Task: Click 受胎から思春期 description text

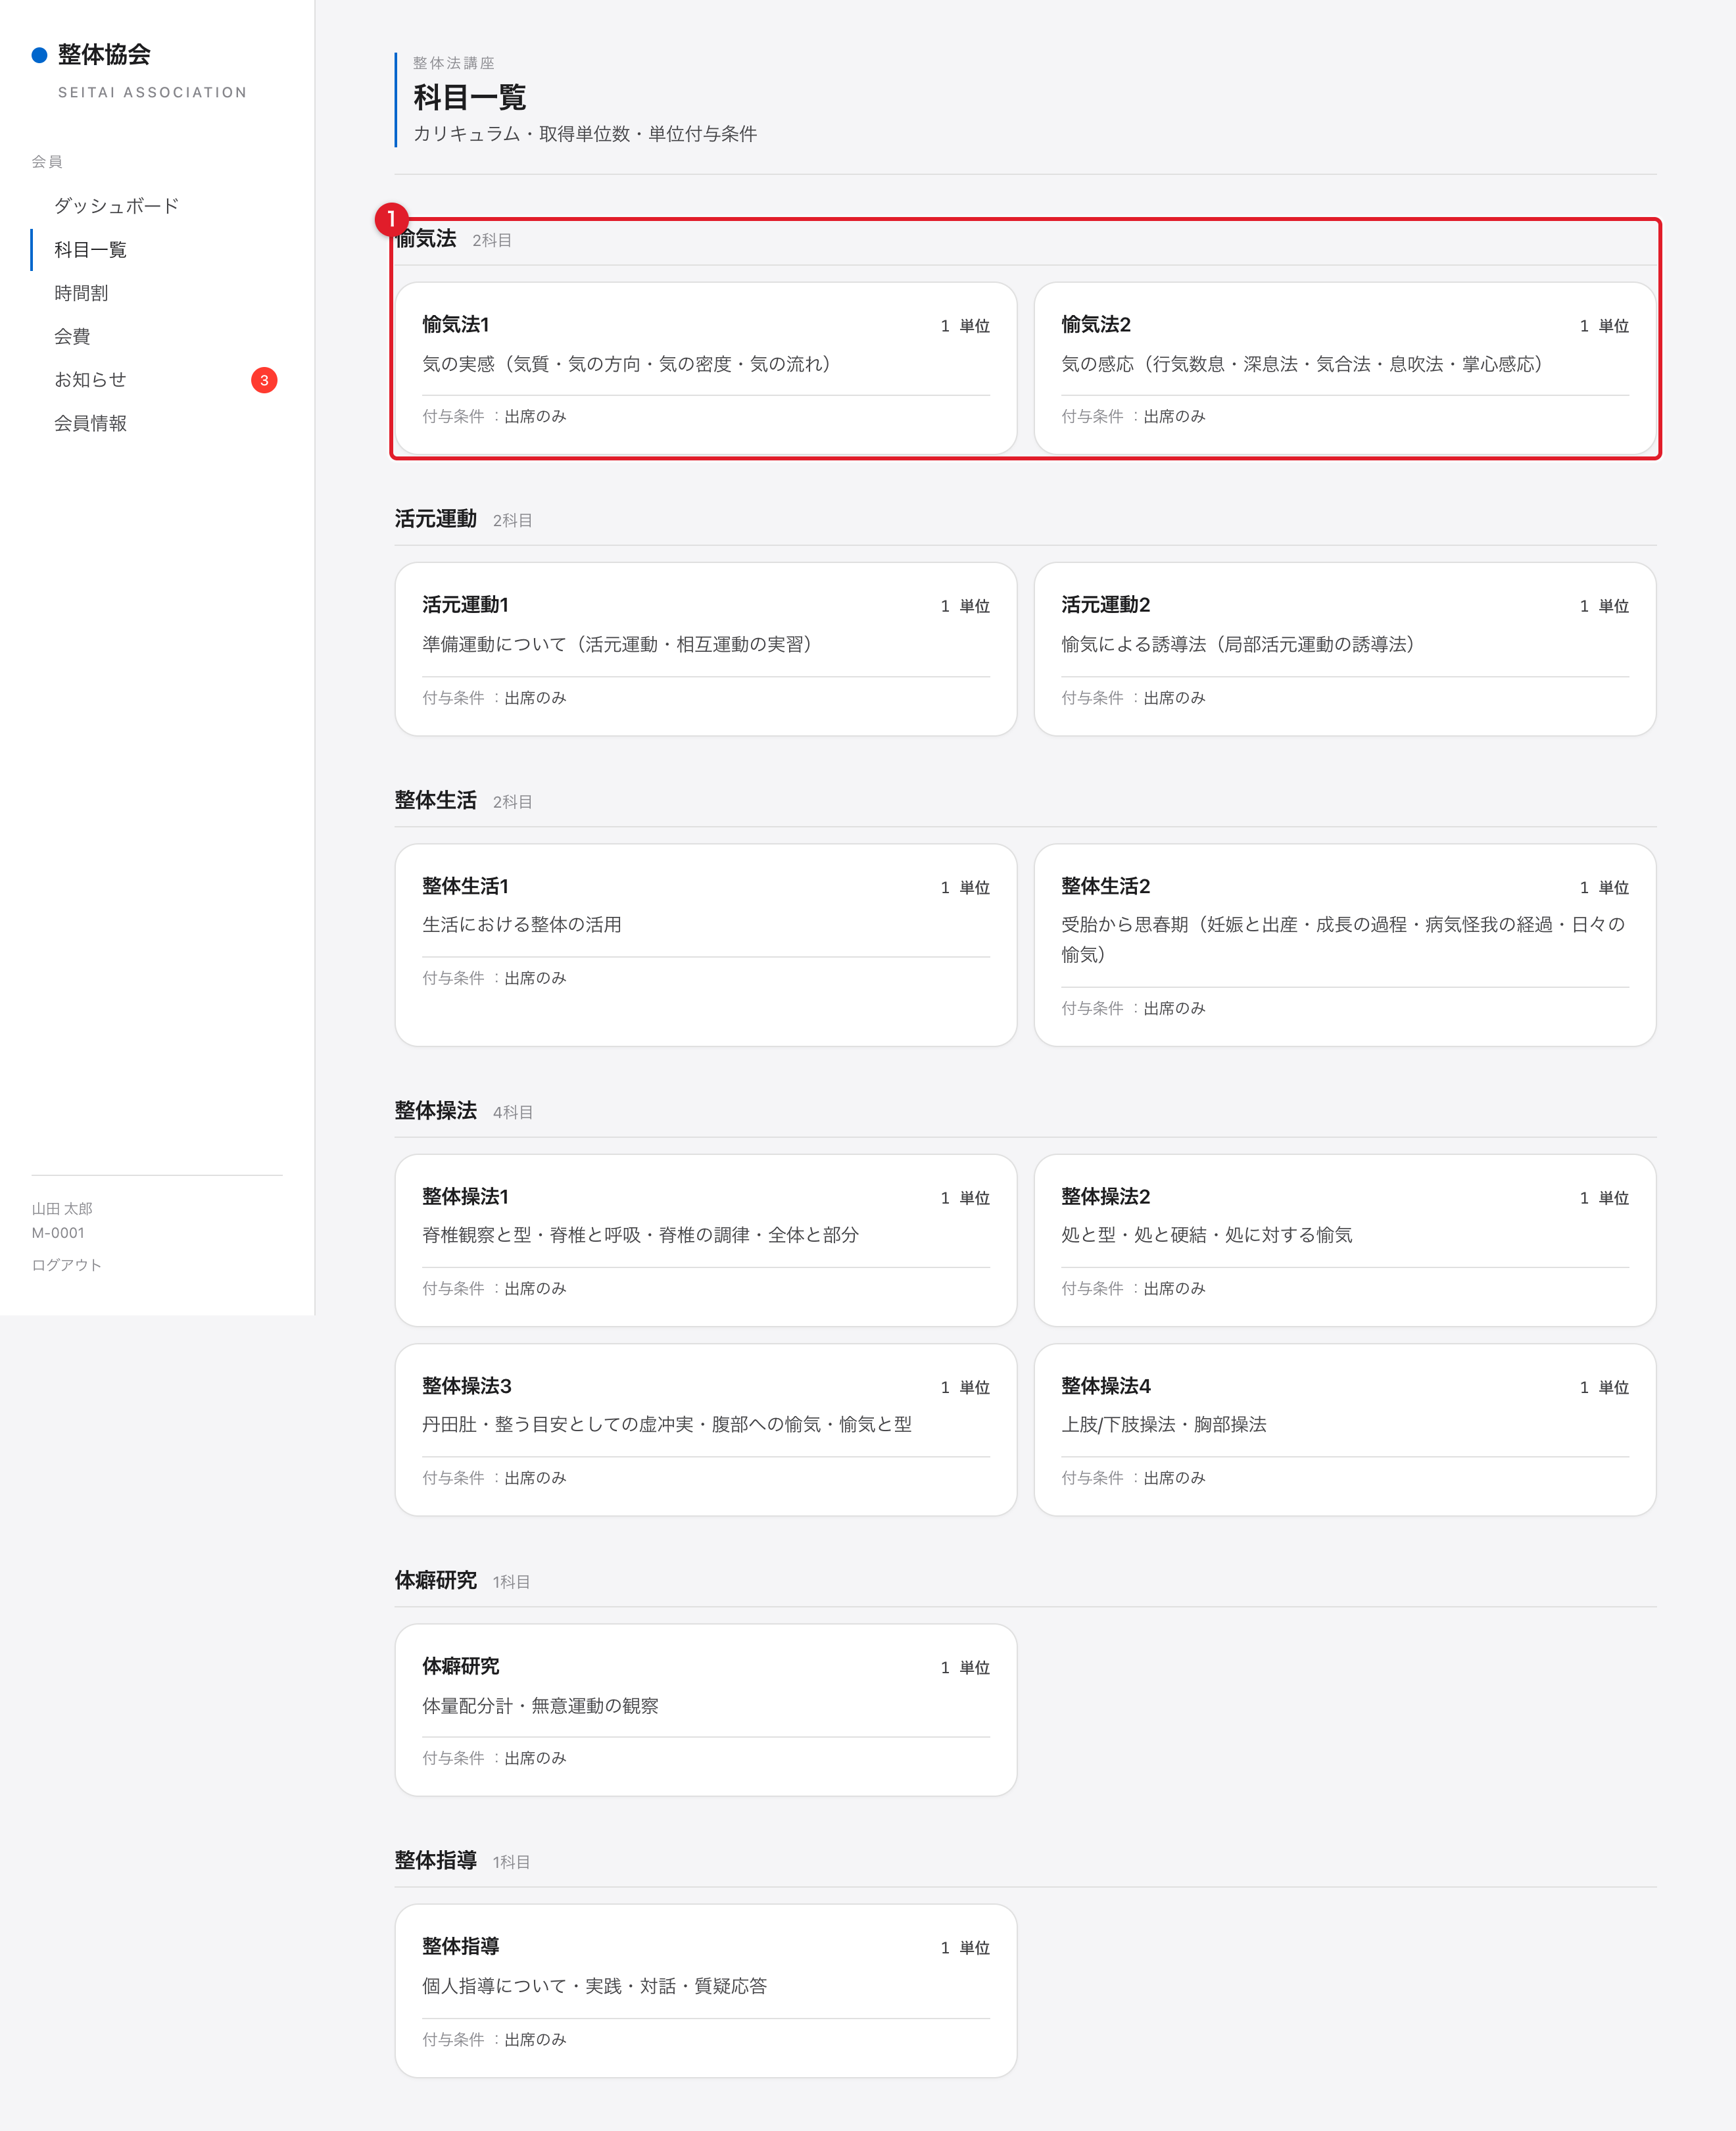Action: click(1343, 939)
